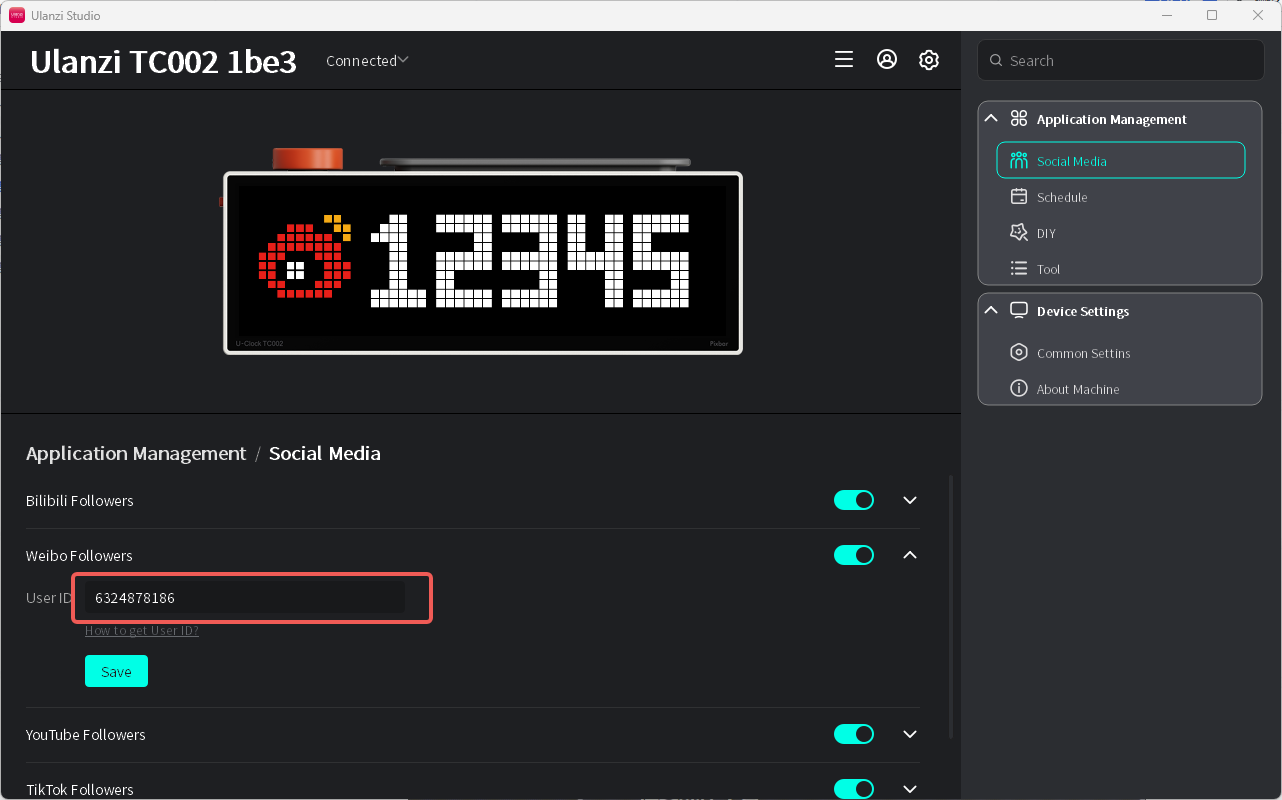Viewport: 1282px width, 800px height.
Task: Collapse the Weibo Followers section
Action: click(910, 555)
